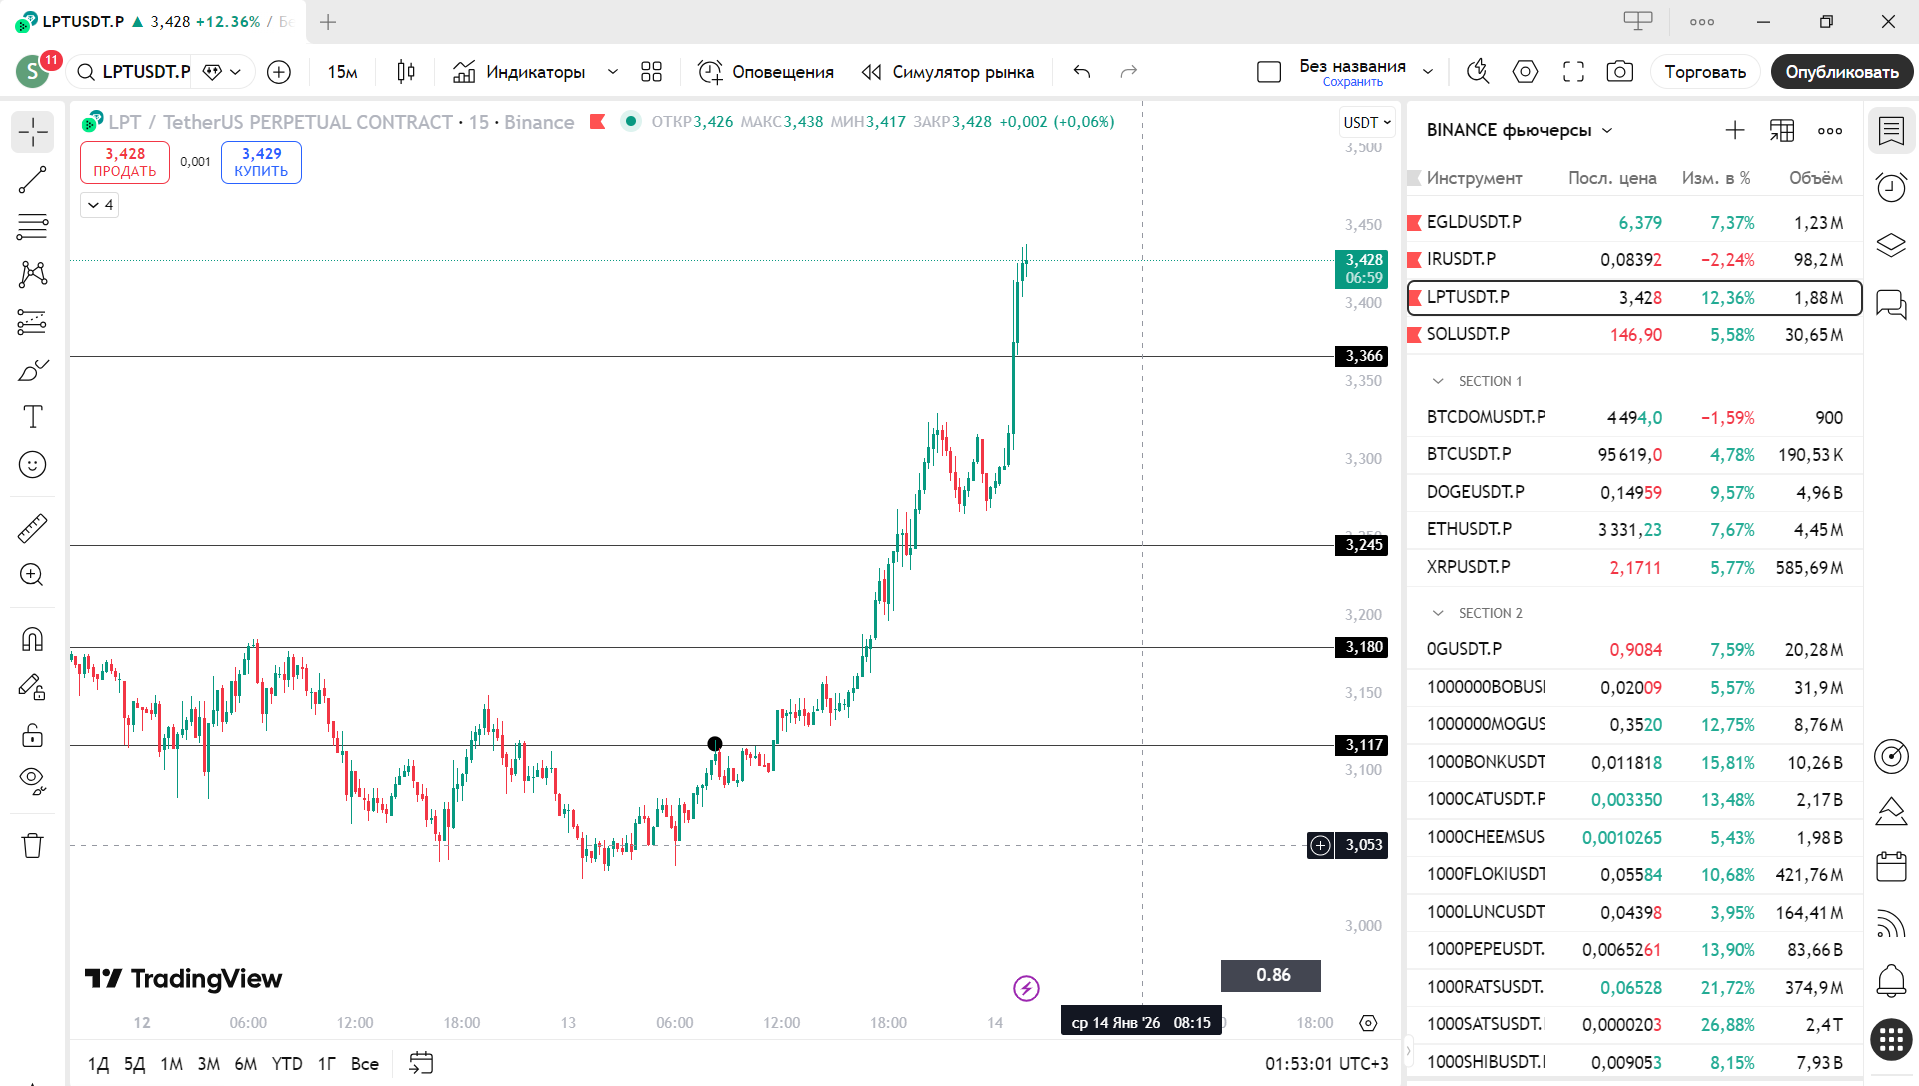Open the candlestick chart type selector
This screenshot has height=1086, width=1919.
click(405, 72)
